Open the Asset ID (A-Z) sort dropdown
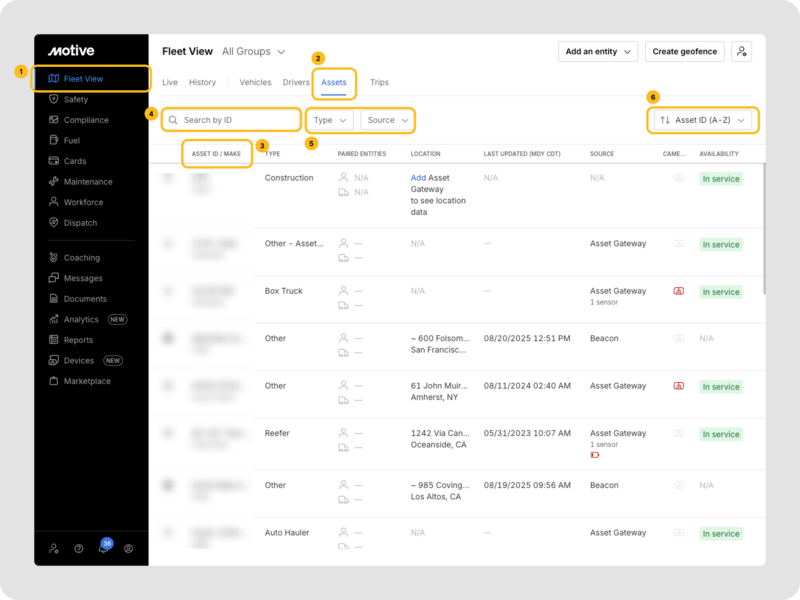This screenshot has width=800, height=600. tap(703, 120)
